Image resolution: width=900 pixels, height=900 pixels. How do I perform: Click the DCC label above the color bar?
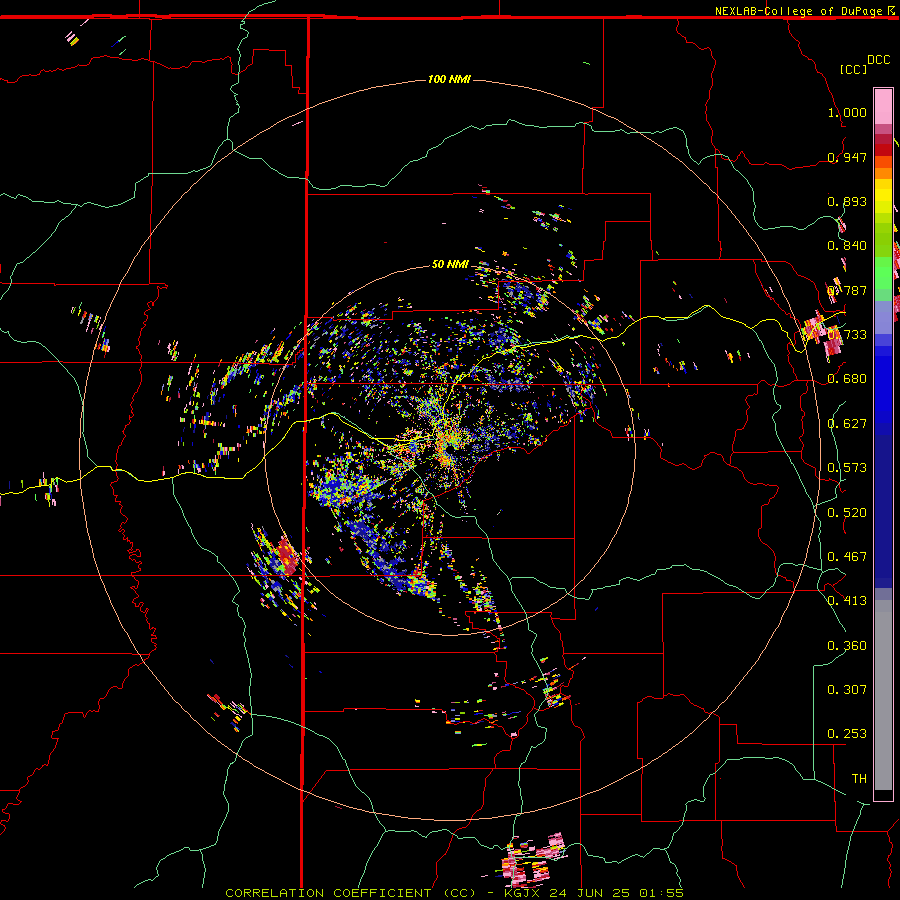point(879,60)
